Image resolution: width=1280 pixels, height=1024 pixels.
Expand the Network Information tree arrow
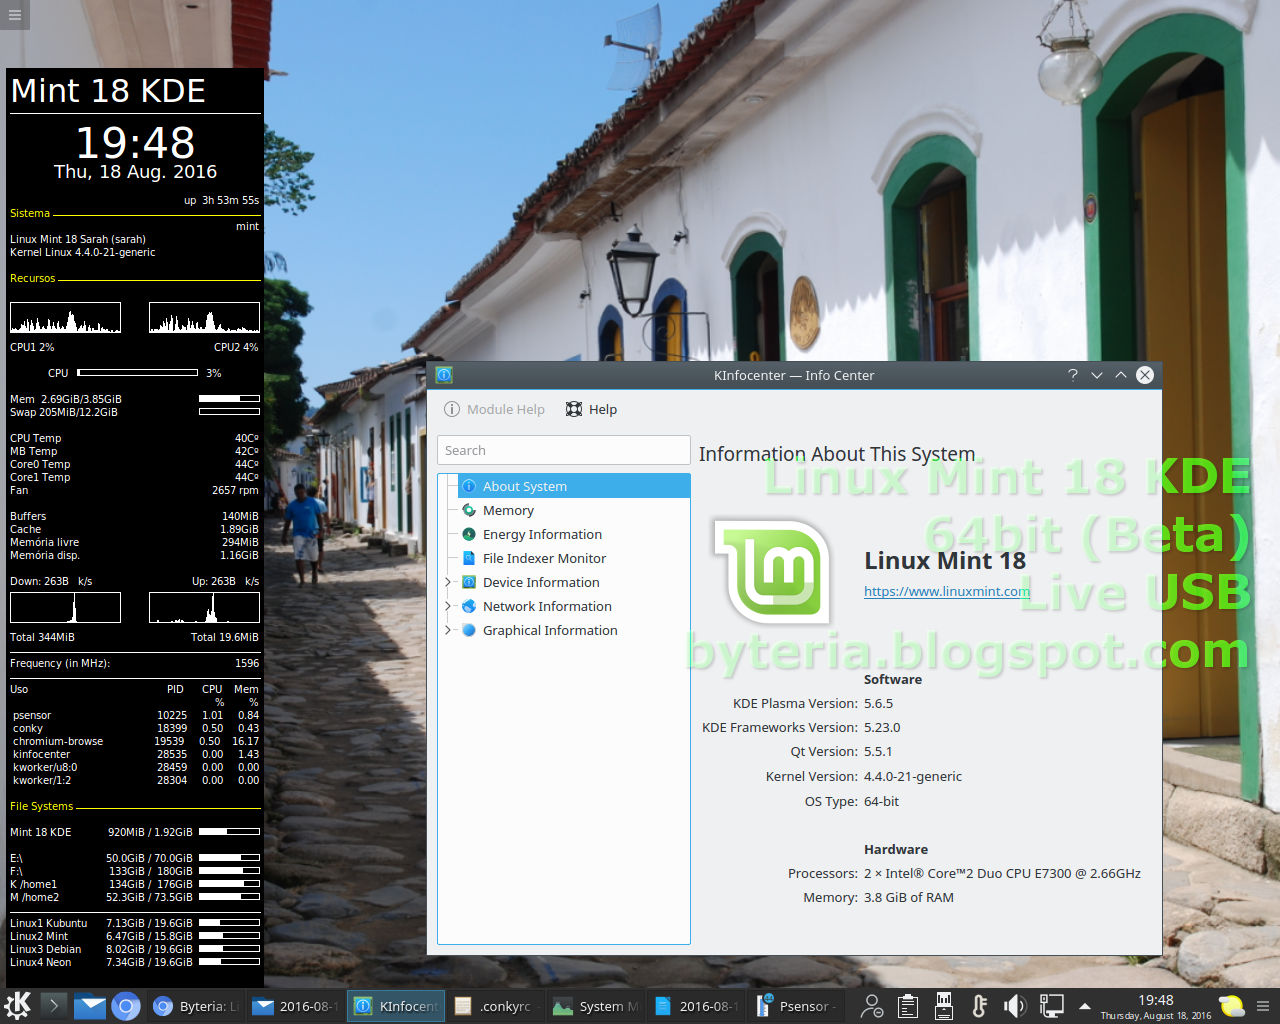[x=448, y=606]
